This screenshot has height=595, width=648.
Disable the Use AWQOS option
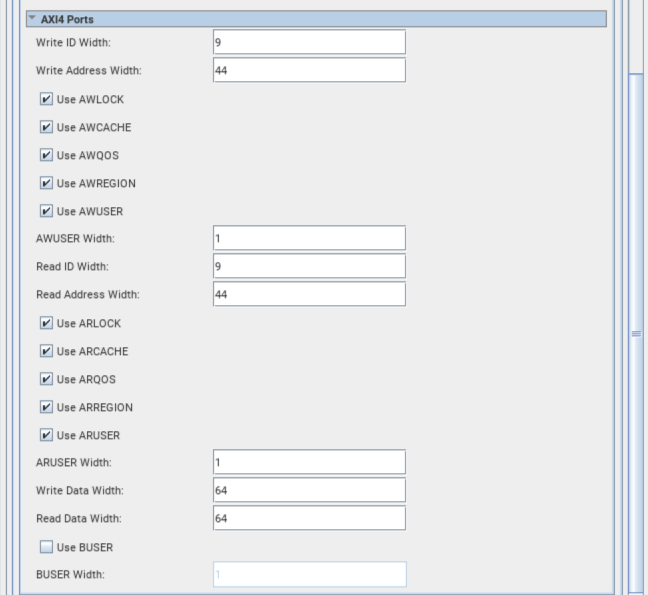coord(46,156)
